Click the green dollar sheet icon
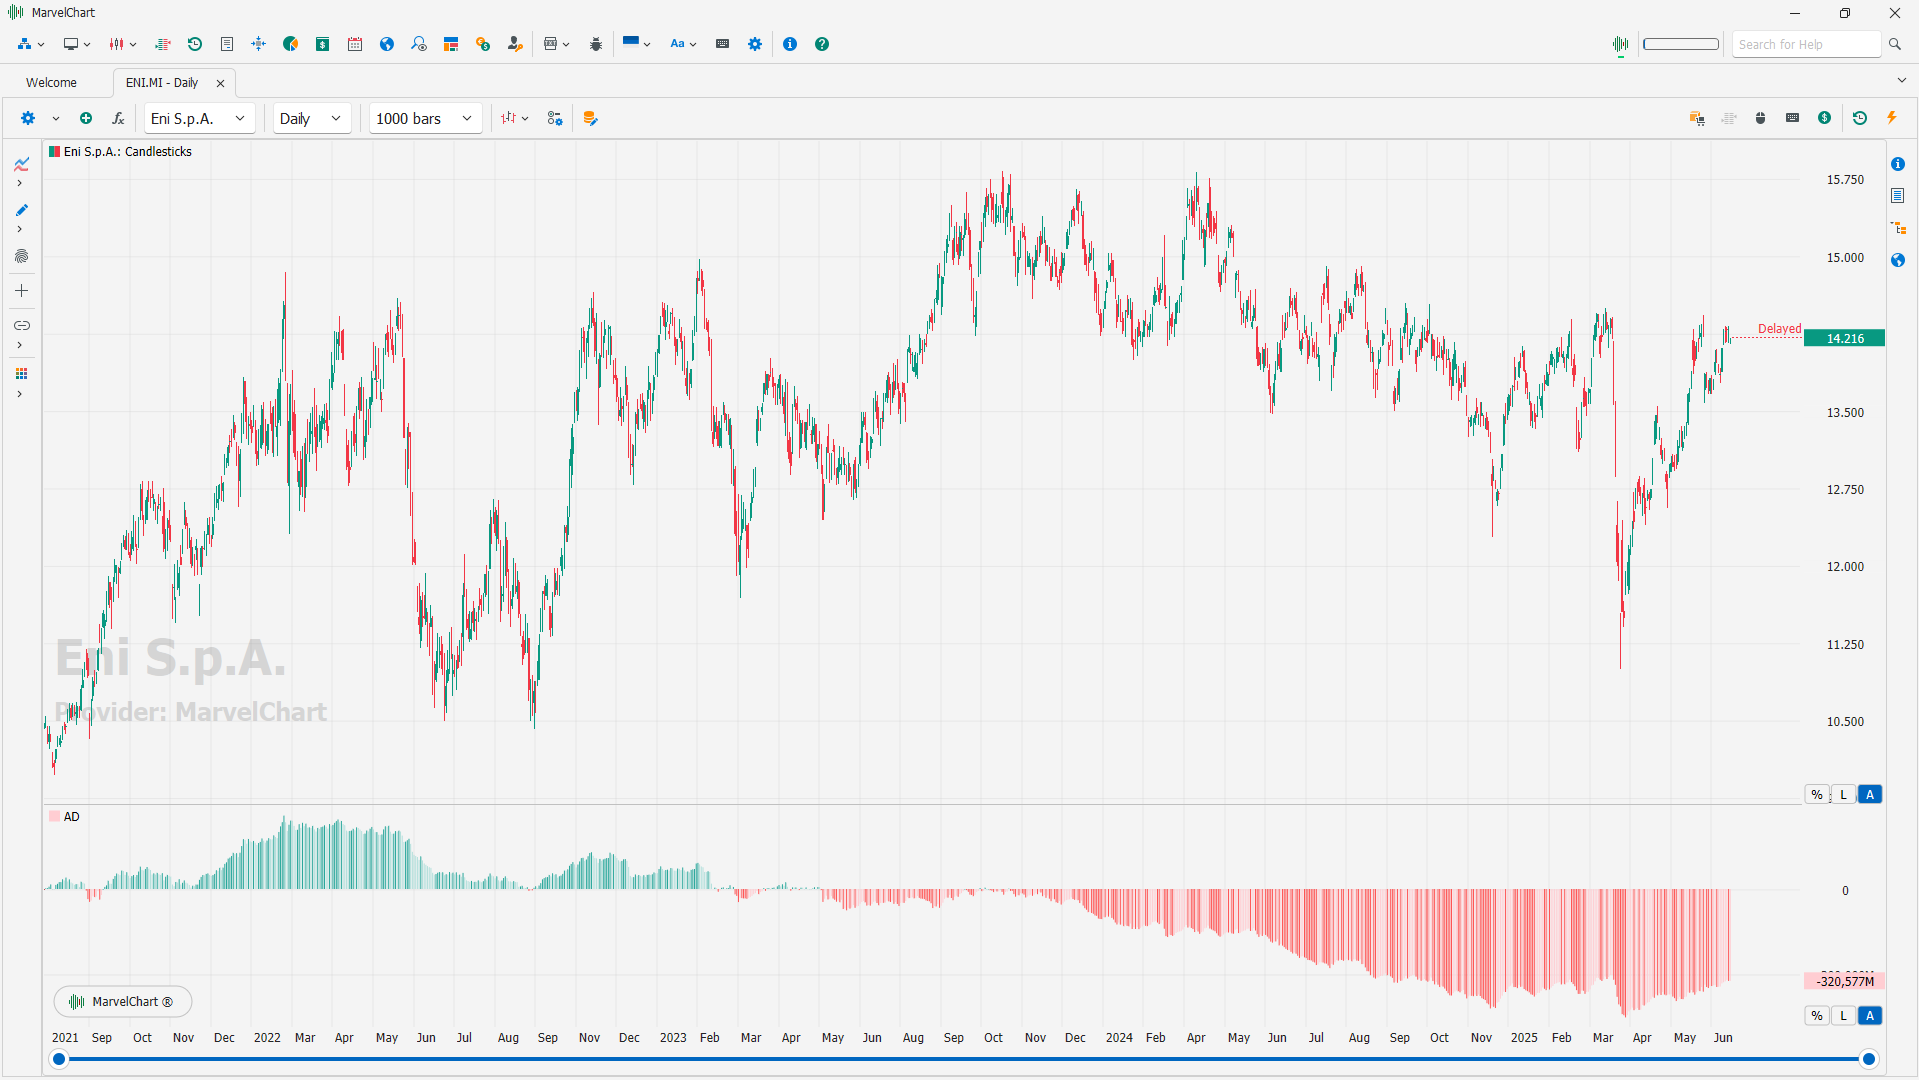Screen dimensions: 1919x1080 tap(323, 44)
